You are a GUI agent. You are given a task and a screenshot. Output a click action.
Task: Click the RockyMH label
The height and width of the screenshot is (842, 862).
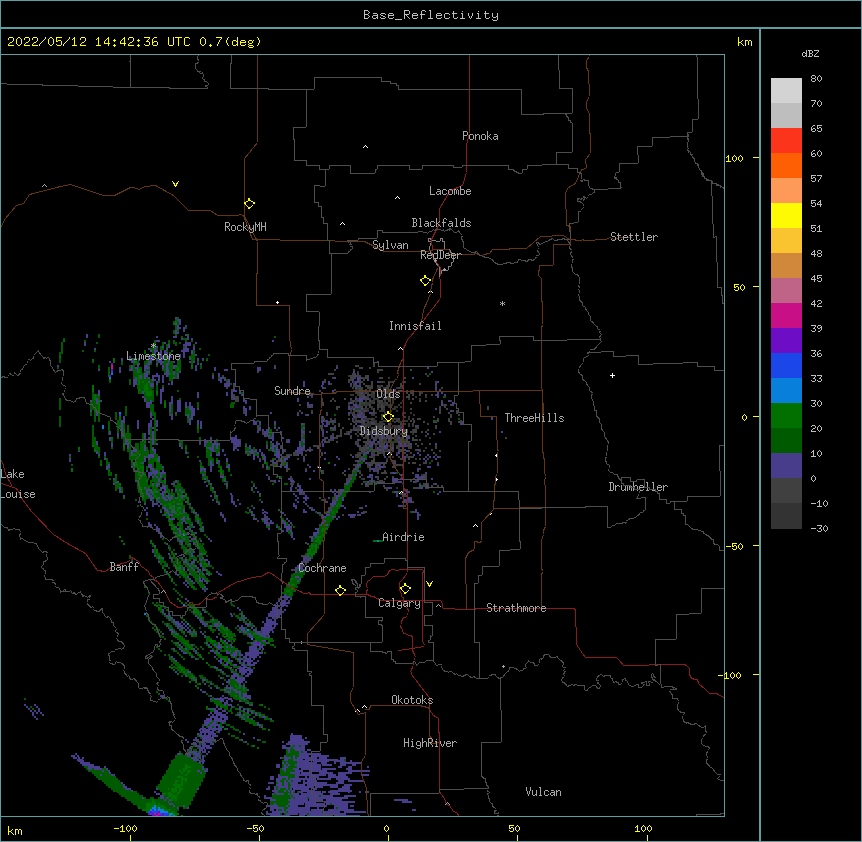tap(245, 227)
